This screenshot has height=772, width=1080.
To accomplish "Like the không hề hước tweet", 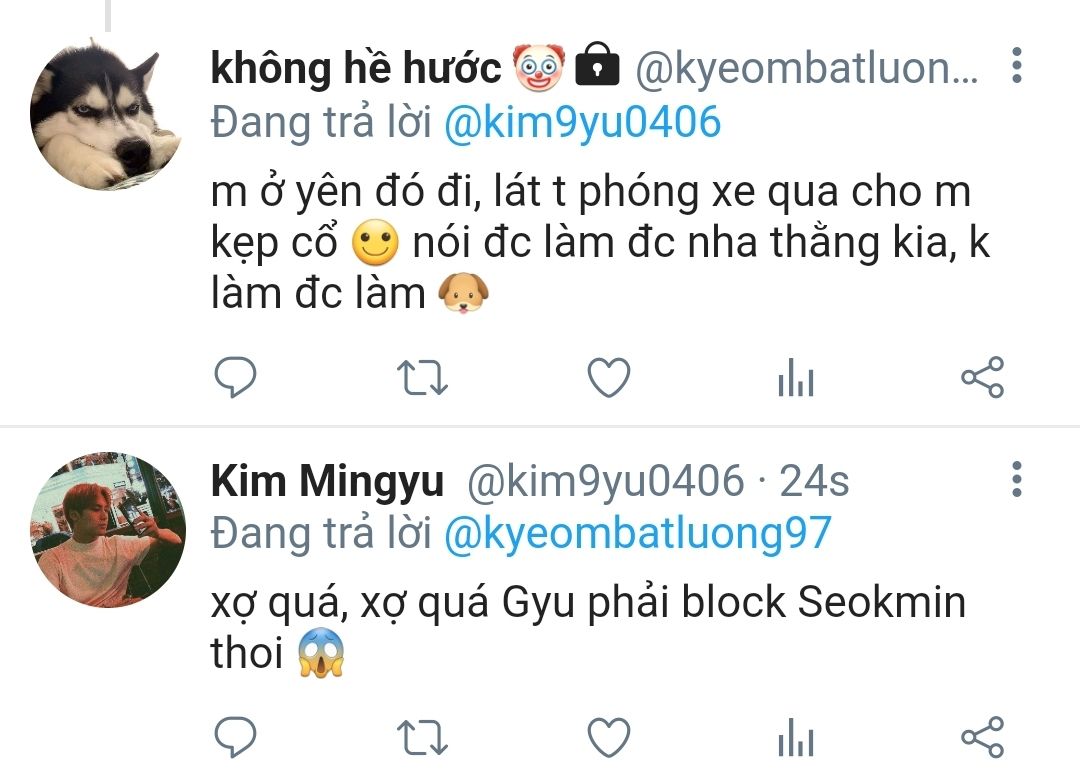I will pyautogui.click(x=609, y=377).
